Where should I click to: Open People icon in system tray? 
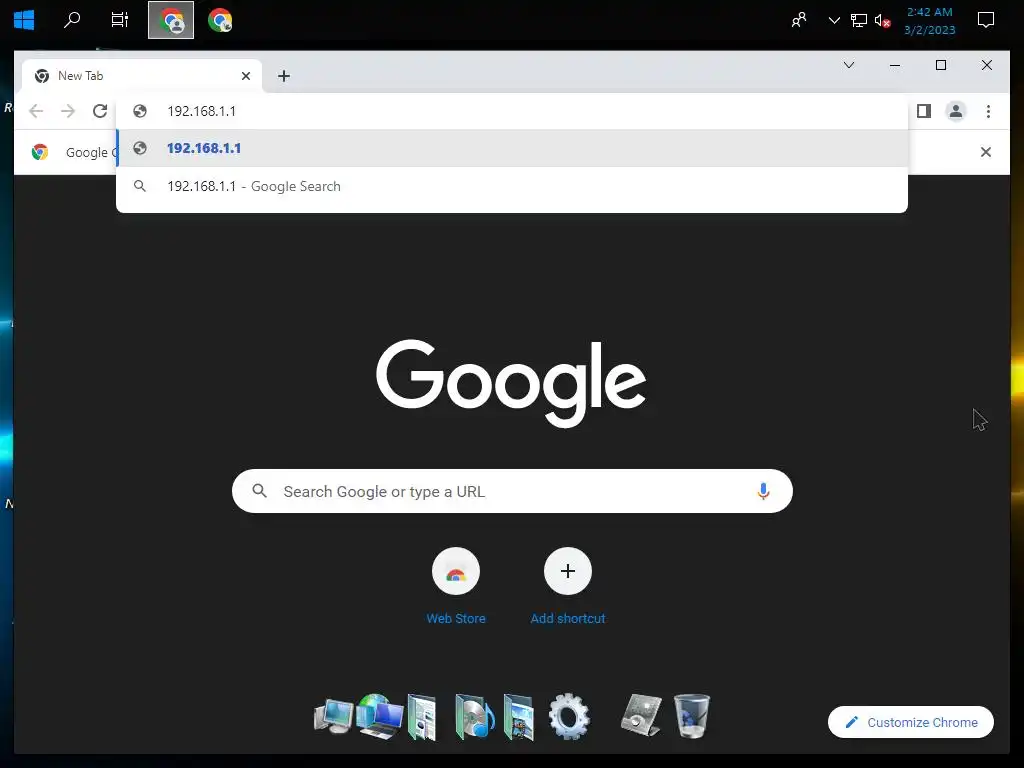[799, 20]
